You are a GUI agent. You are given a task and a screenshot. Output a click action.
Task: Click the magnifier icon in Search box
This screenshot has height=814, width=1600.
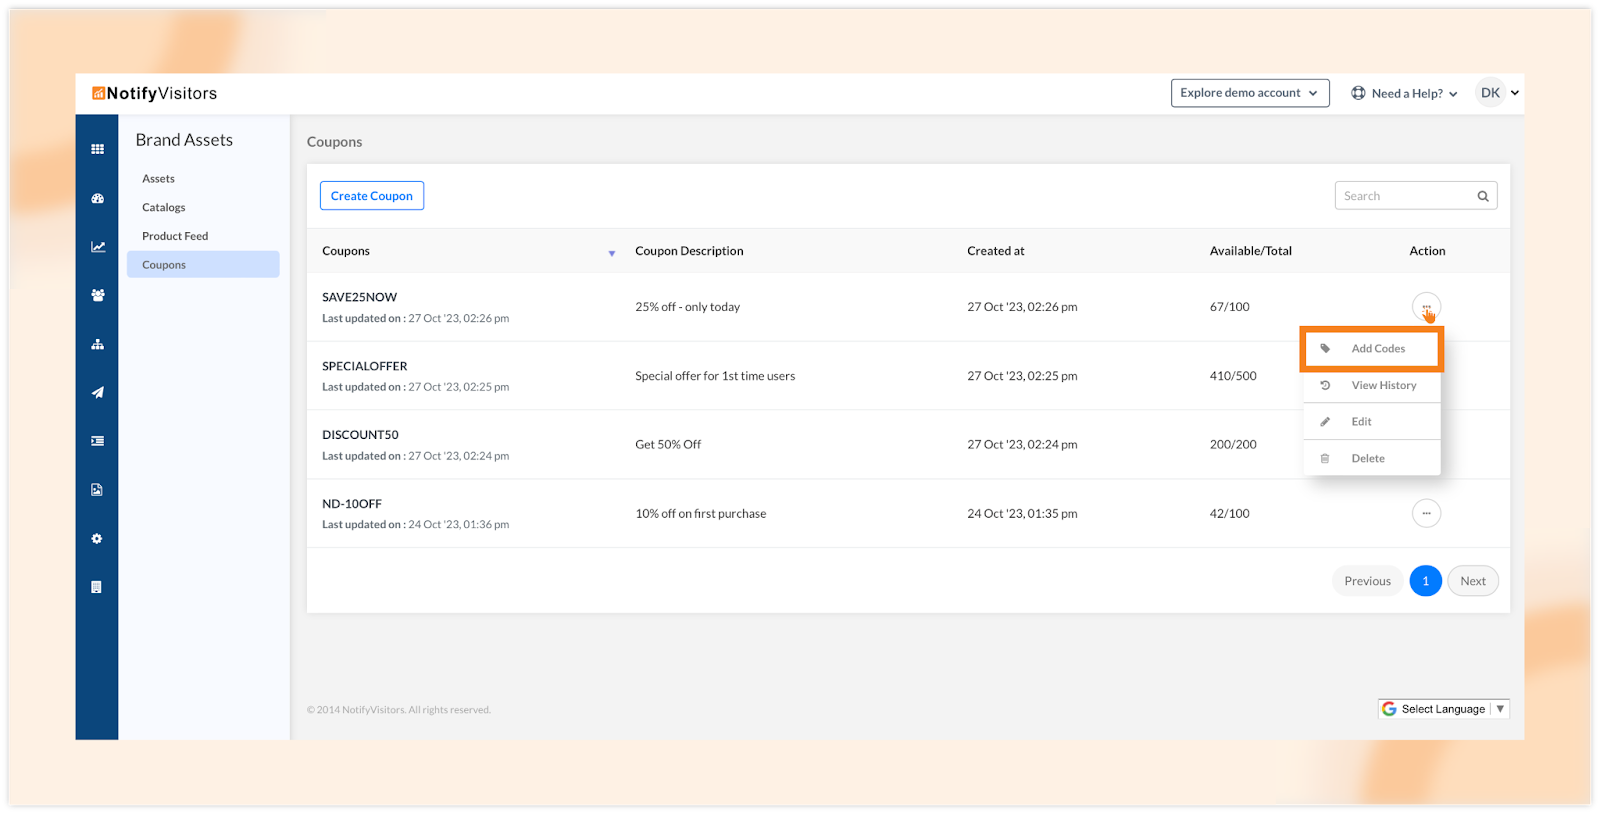coord(1483,196)
